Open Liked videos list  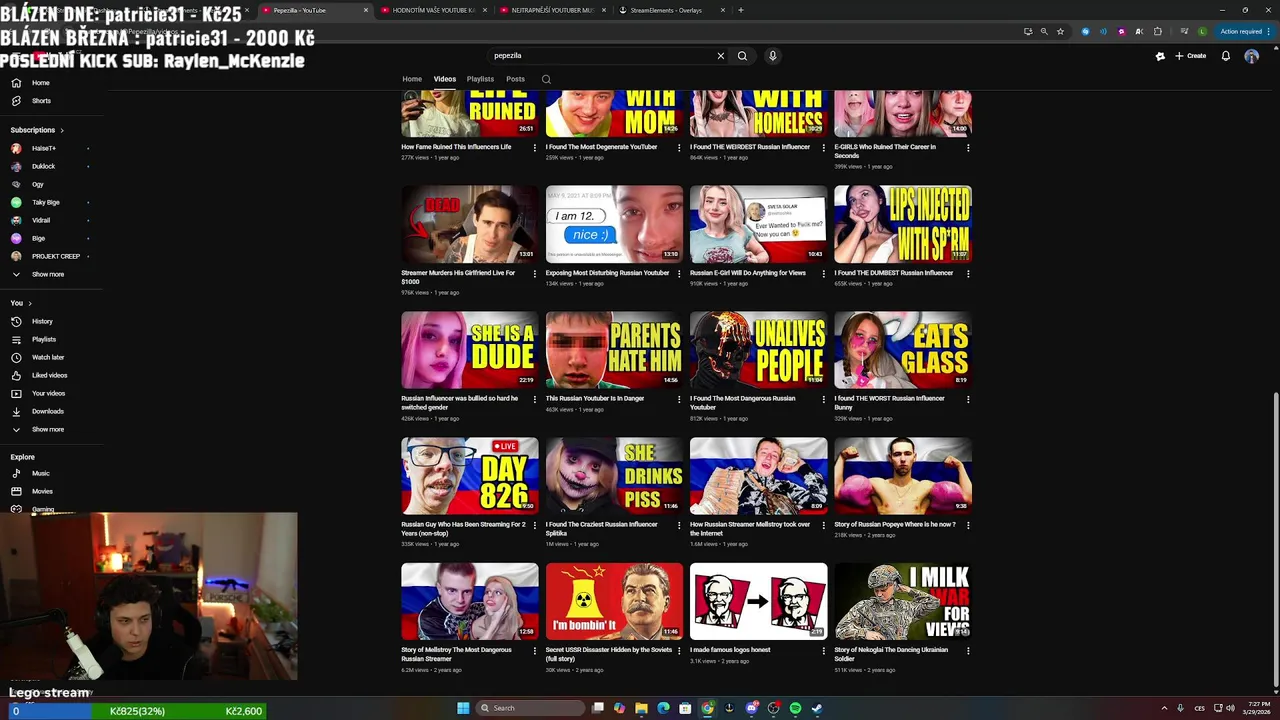tap(50, 375)
